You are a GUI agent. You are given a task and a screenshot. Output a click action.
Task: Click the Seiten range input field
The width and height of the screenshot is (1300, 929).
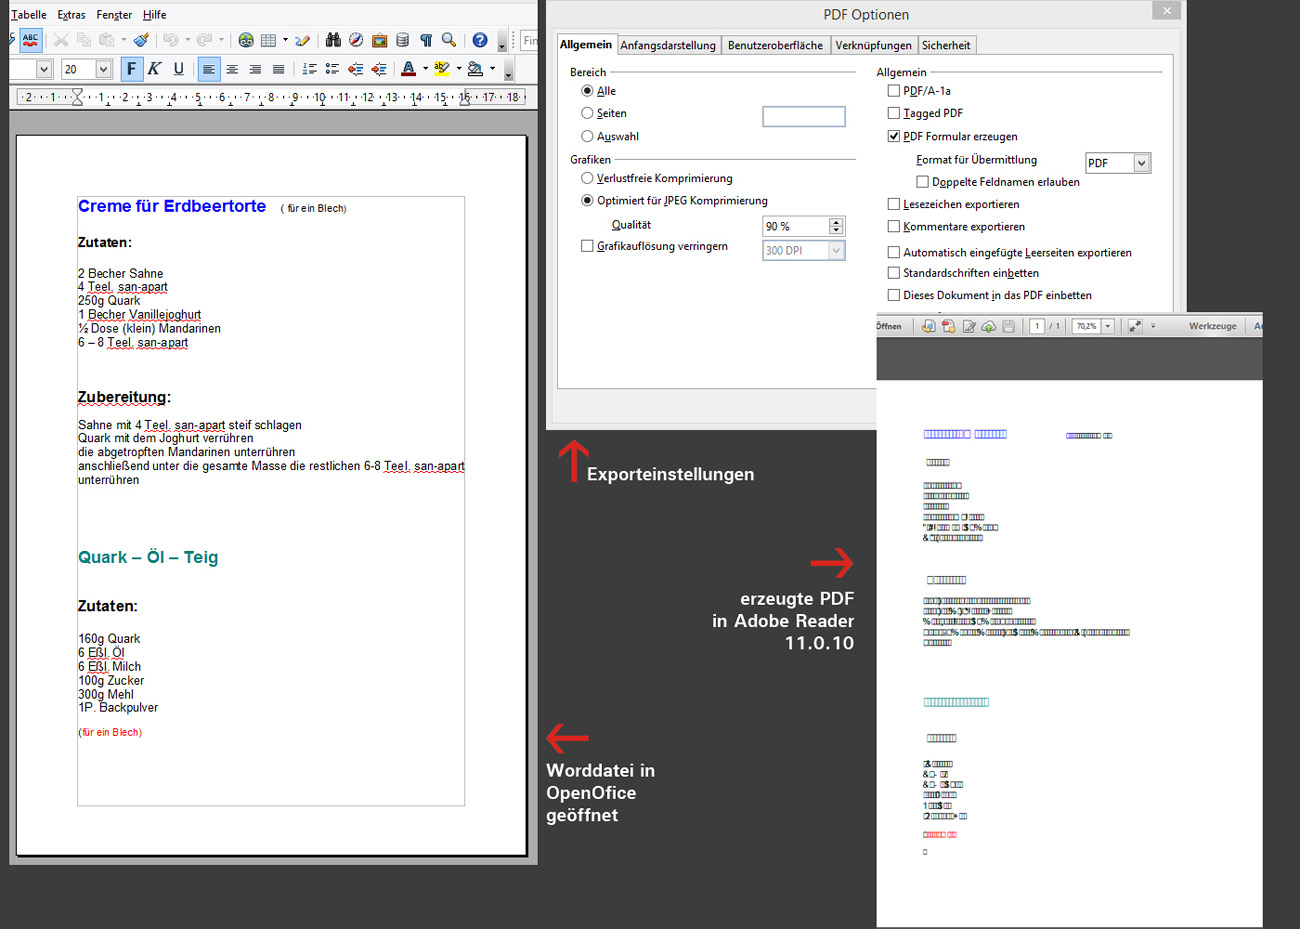tap(804, 117)
